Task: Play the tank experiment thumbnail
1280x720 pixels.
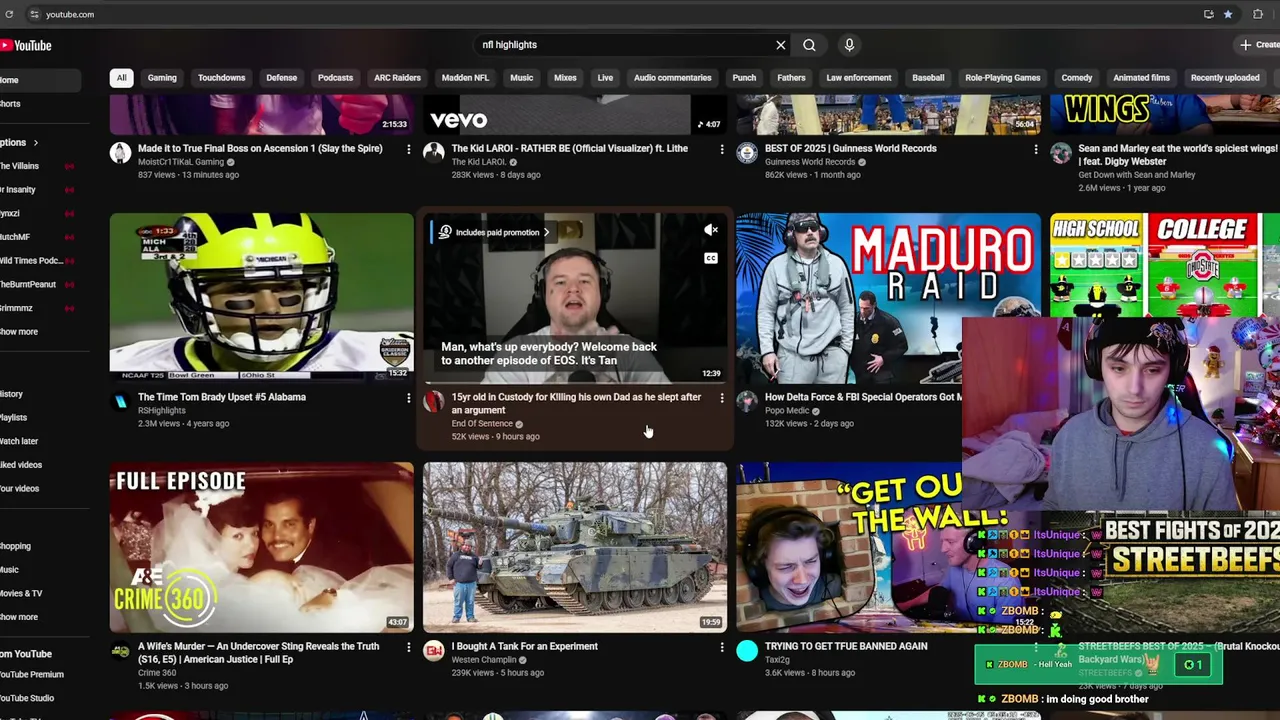Action: point(575,546)
